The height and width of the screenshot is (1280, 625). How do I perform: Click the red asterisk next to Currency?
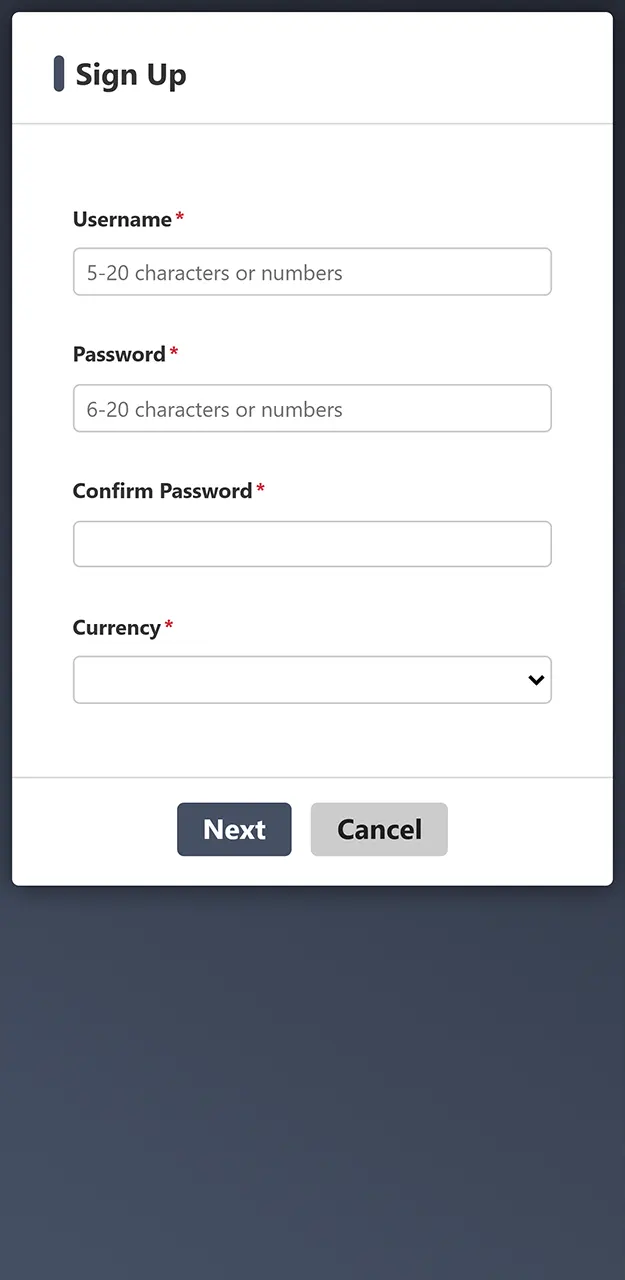click(169, 625)
